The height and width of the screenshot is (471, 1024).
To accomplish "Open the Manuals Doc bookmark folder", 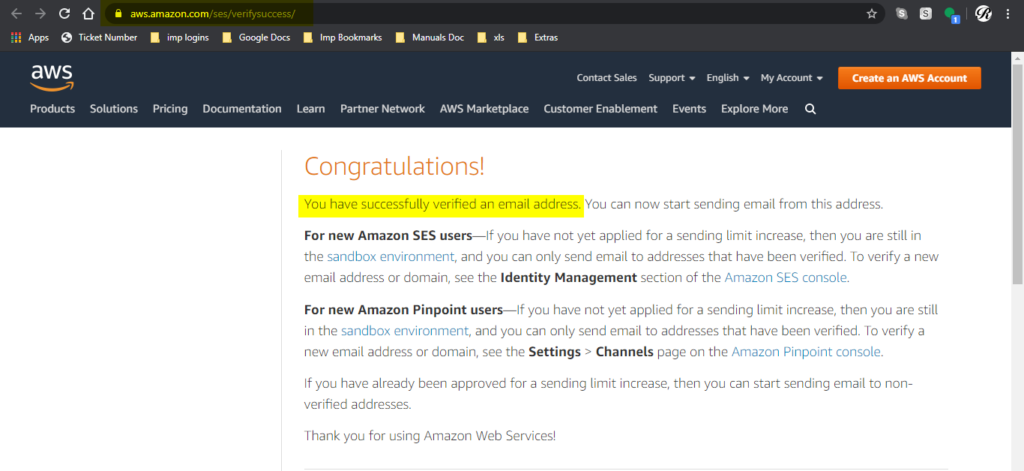I will pos(430,37).
